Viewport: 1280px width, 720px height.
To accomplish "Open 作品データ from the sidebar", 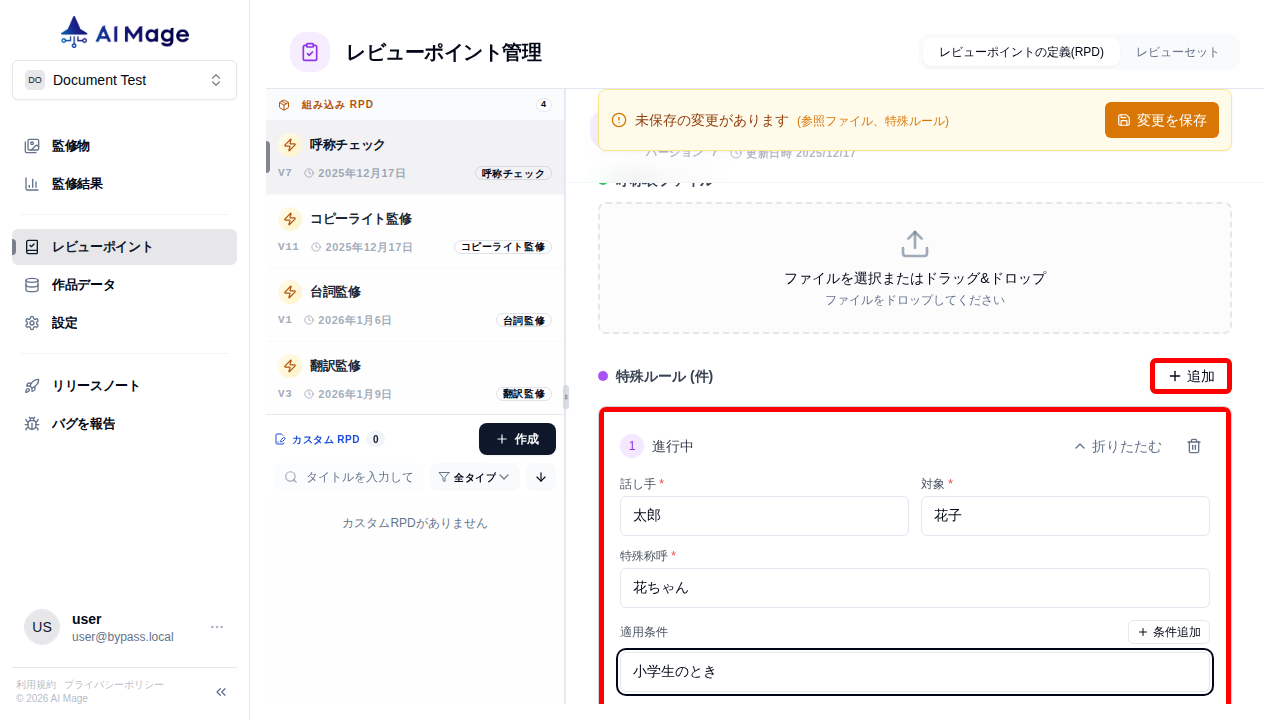I will tap(81, 284).
